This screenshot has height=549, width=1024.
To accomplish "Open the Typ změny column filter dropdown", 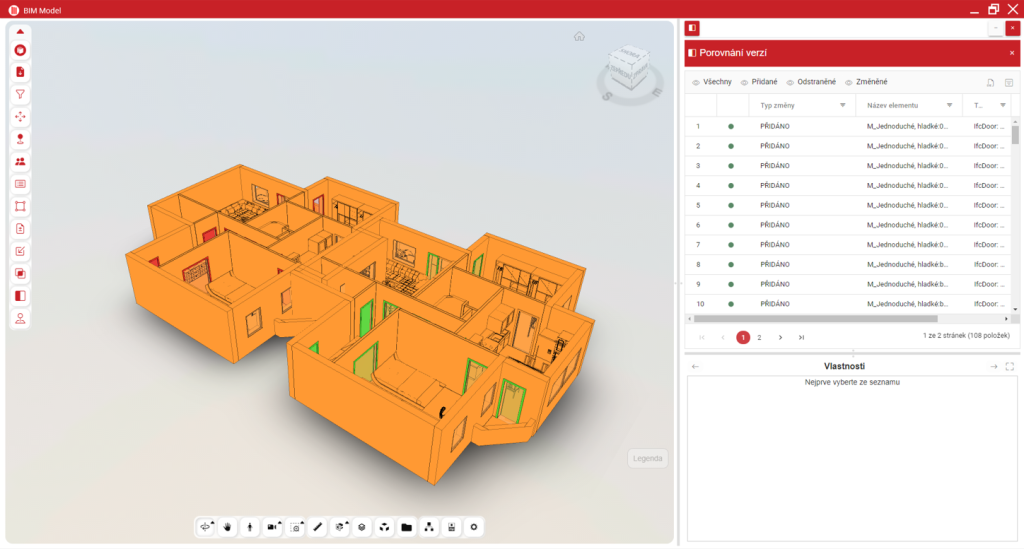I will (x=843, y=105).
